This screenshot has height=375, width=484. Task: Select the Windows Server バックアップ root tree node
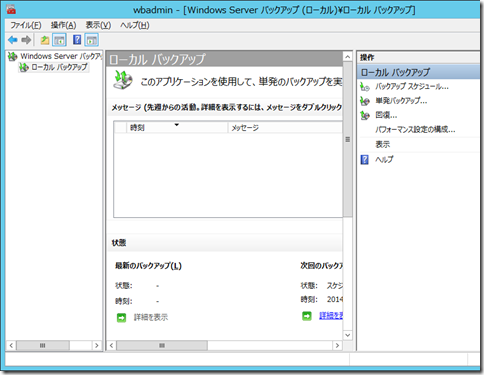[x=55, y=56]
